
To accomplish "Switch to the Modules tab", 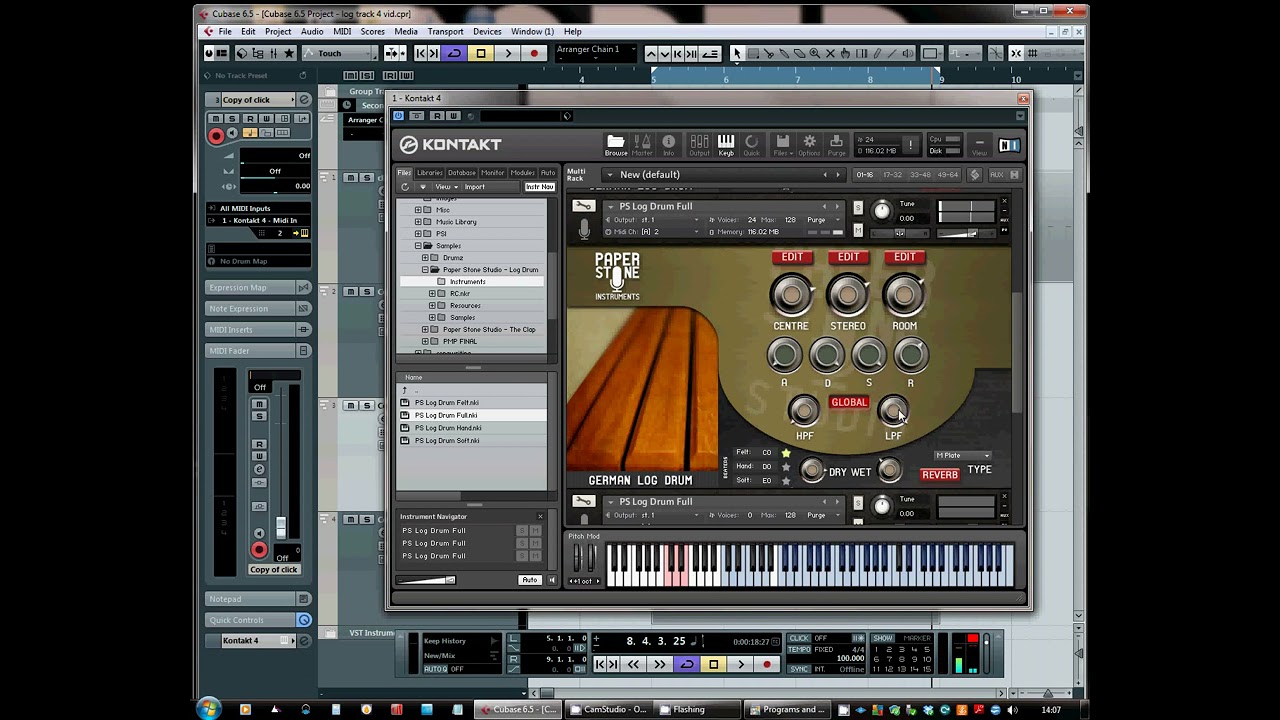I will pos(523,173).
